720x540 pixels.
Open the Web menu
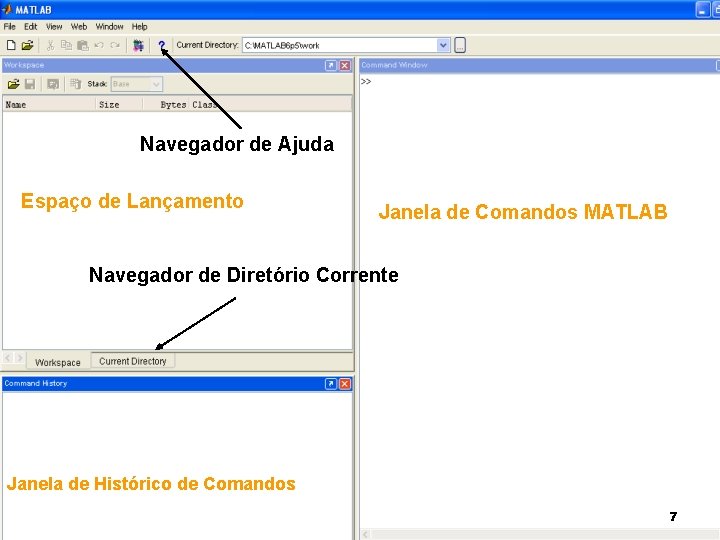(79, 27)
